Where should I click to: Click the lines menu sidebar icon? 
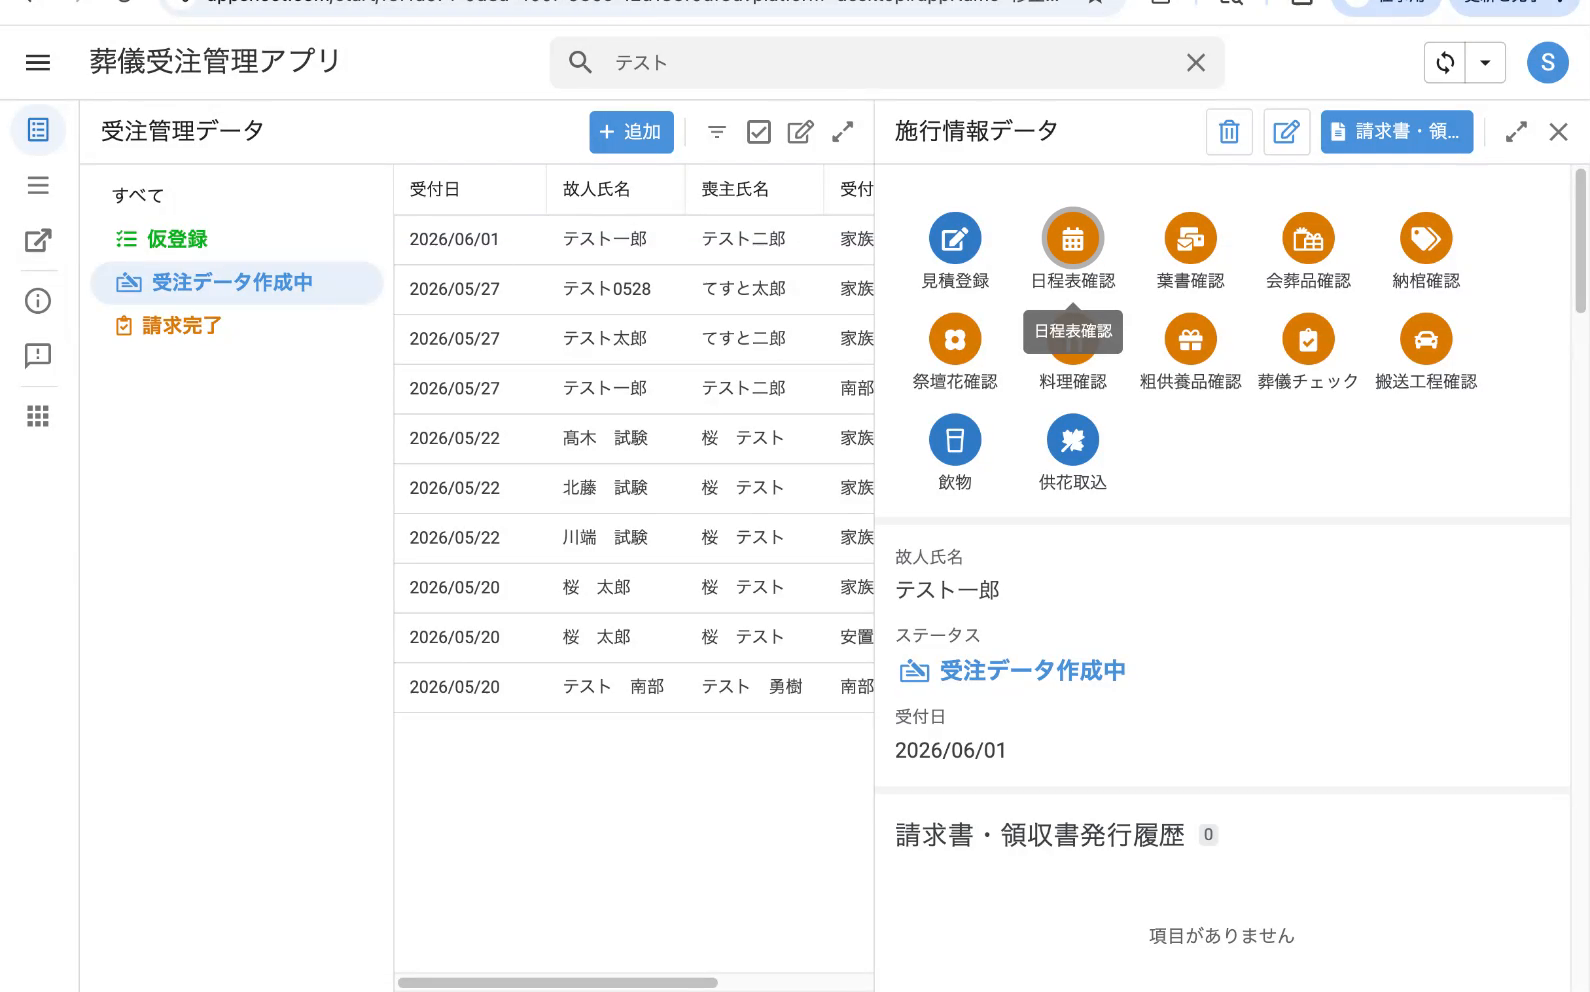coord(38,185)
